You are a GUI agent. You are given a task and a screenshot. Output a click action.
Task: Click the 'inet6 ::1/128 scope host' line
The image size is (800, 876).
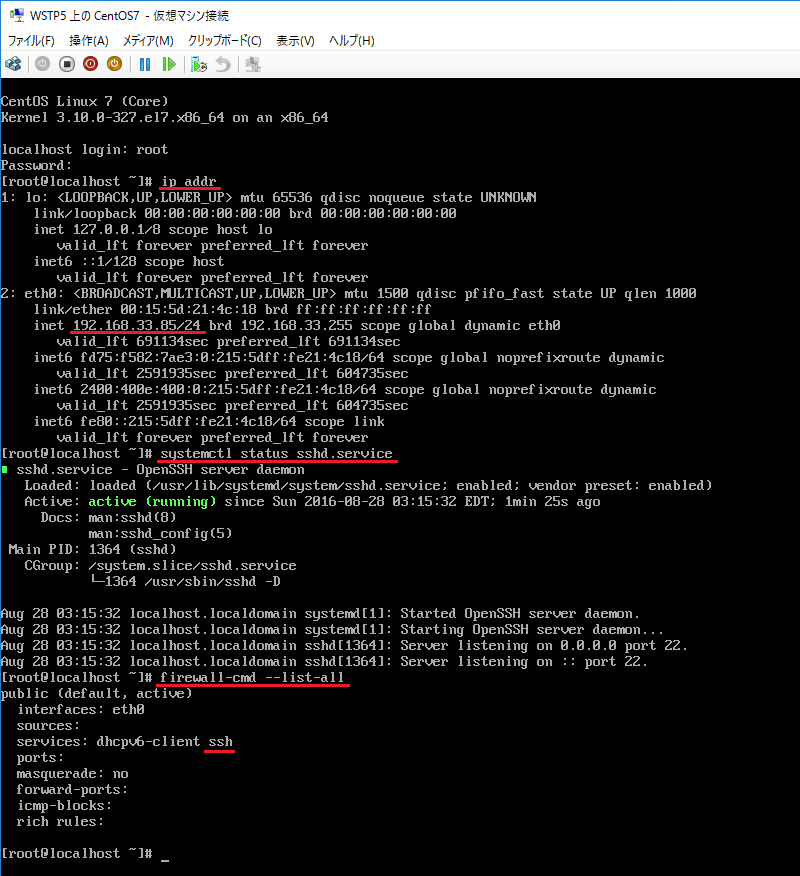pos(128,261)
